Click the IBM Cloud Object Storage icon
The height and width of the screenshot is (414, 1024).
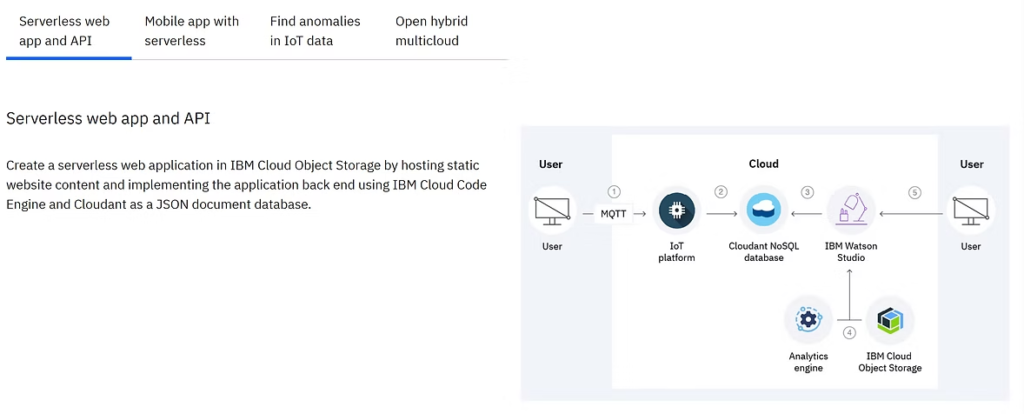point(889,320)
